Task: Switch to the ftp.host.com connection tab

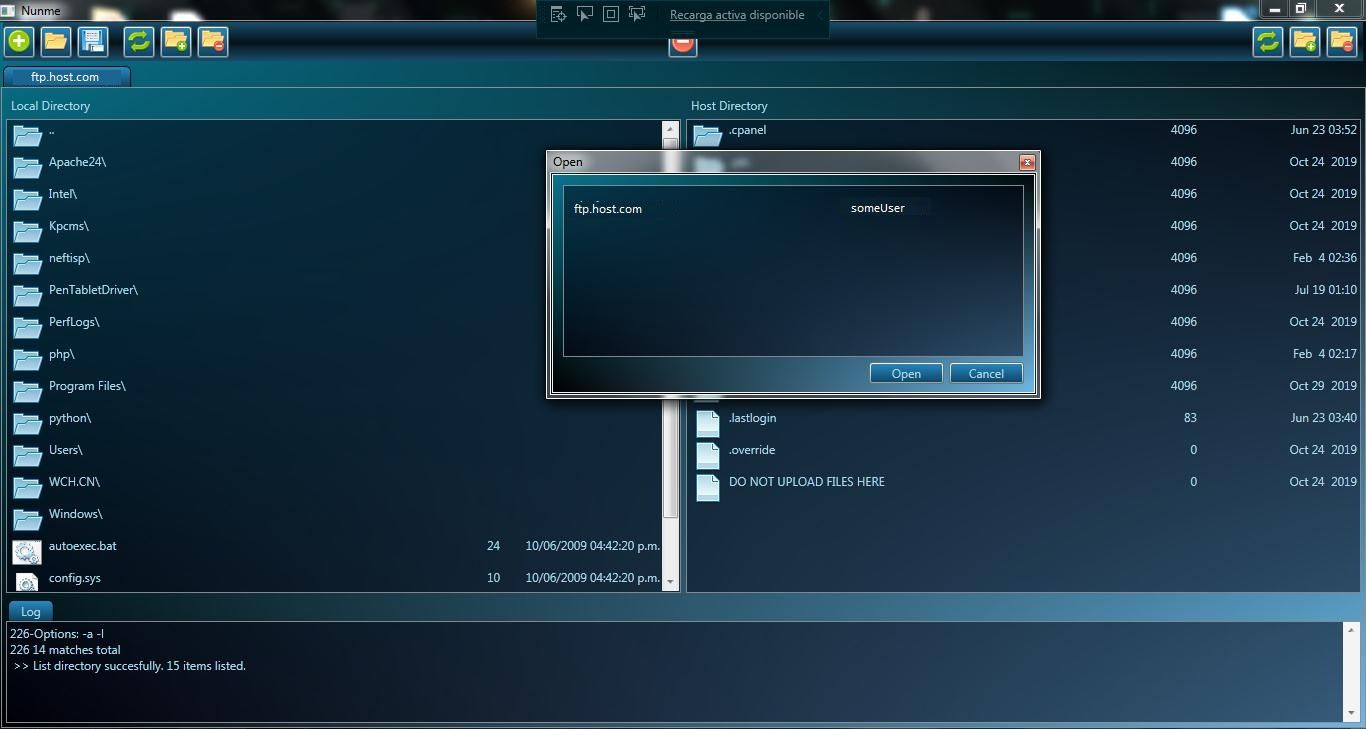Action: [66, 76]
